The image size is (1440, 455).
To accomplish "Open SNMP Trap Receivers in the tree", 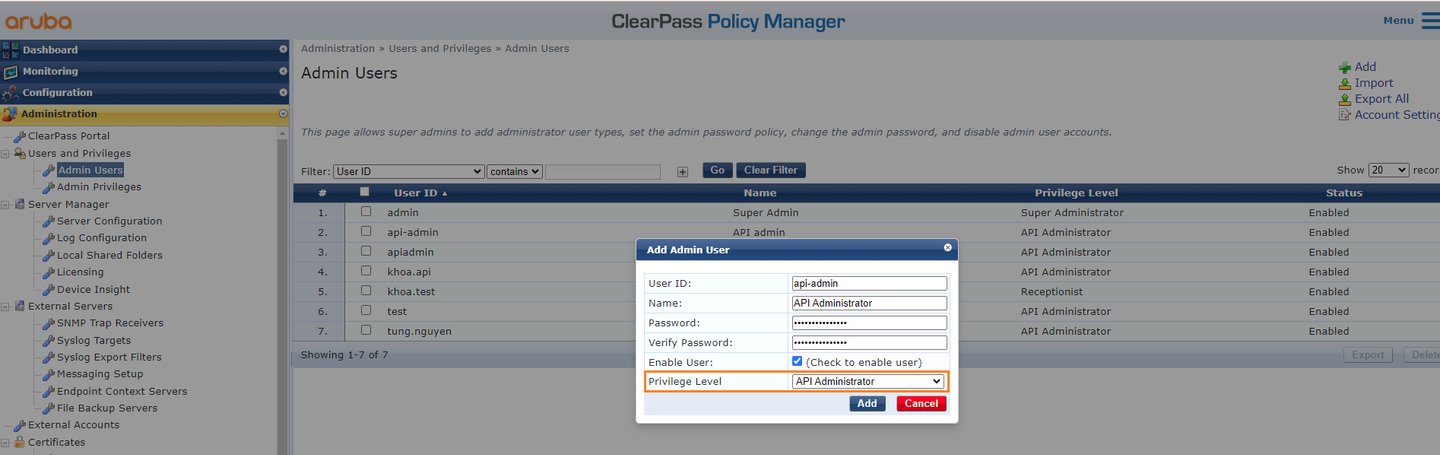I will (x=110, y=323).
